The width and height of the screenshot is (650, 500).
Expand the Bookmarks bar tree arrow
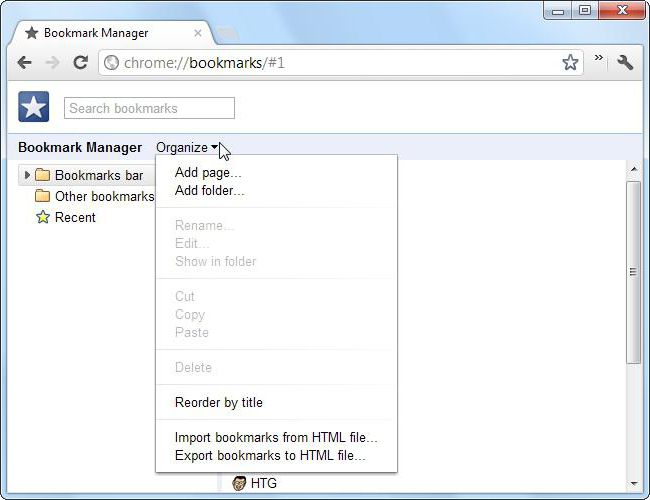[x=27, y=175]
